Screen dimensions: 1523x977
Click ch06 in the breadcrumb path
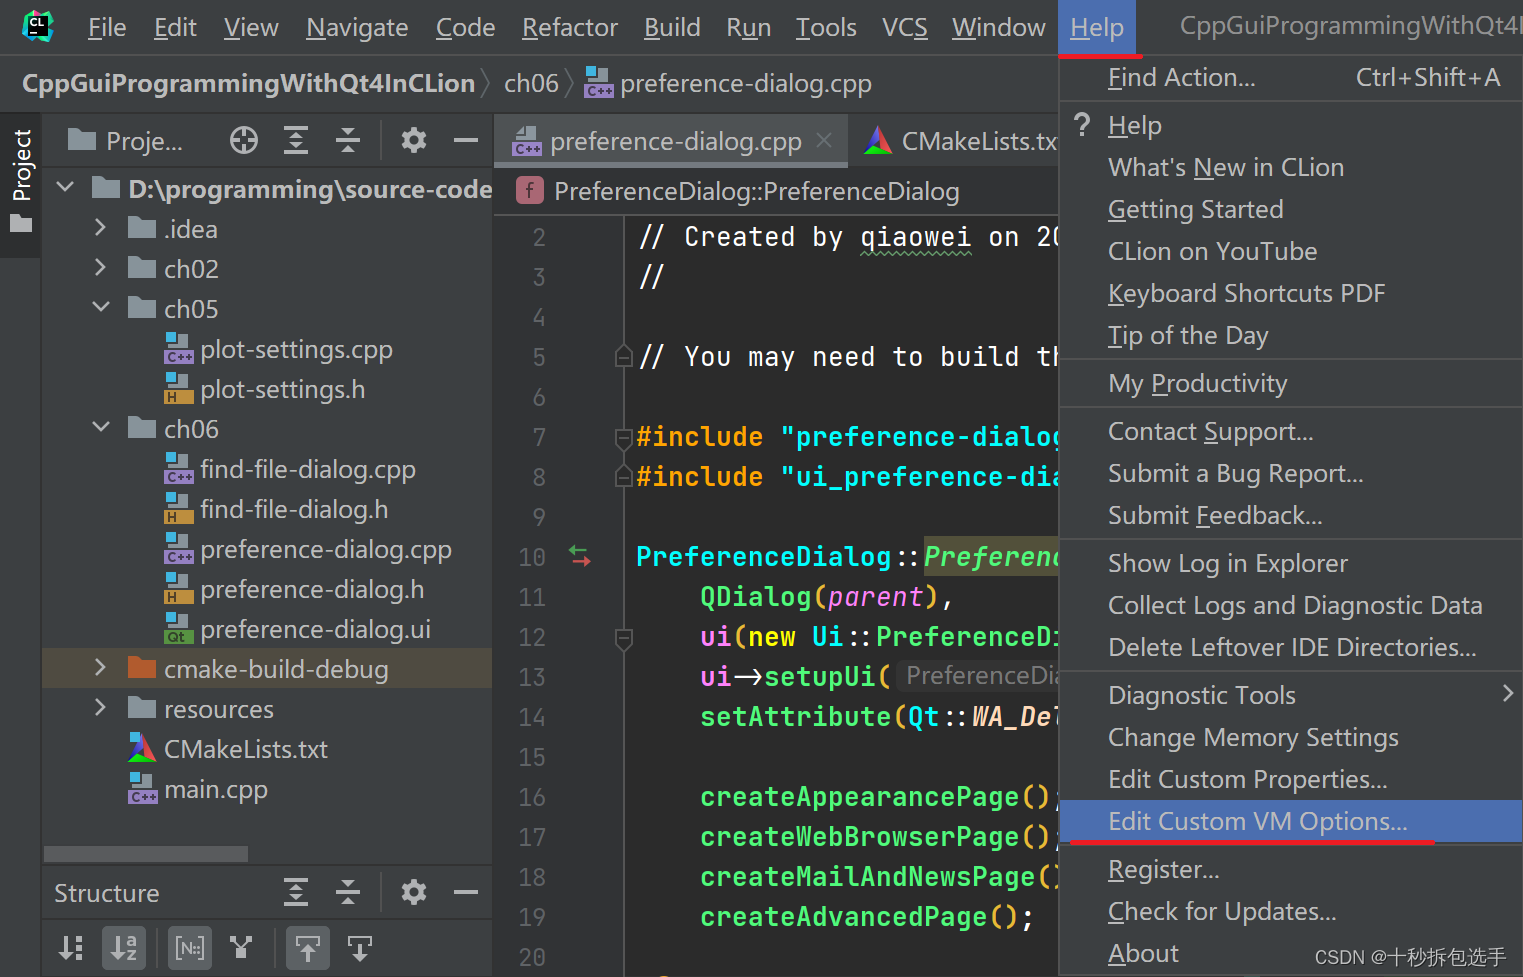point(531,83)
